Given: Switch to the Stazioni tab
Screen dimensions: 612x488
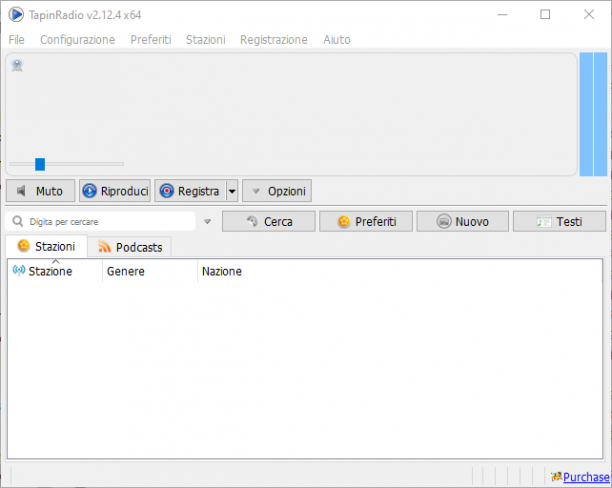Looking at the screenshot, I should [46, 246].
